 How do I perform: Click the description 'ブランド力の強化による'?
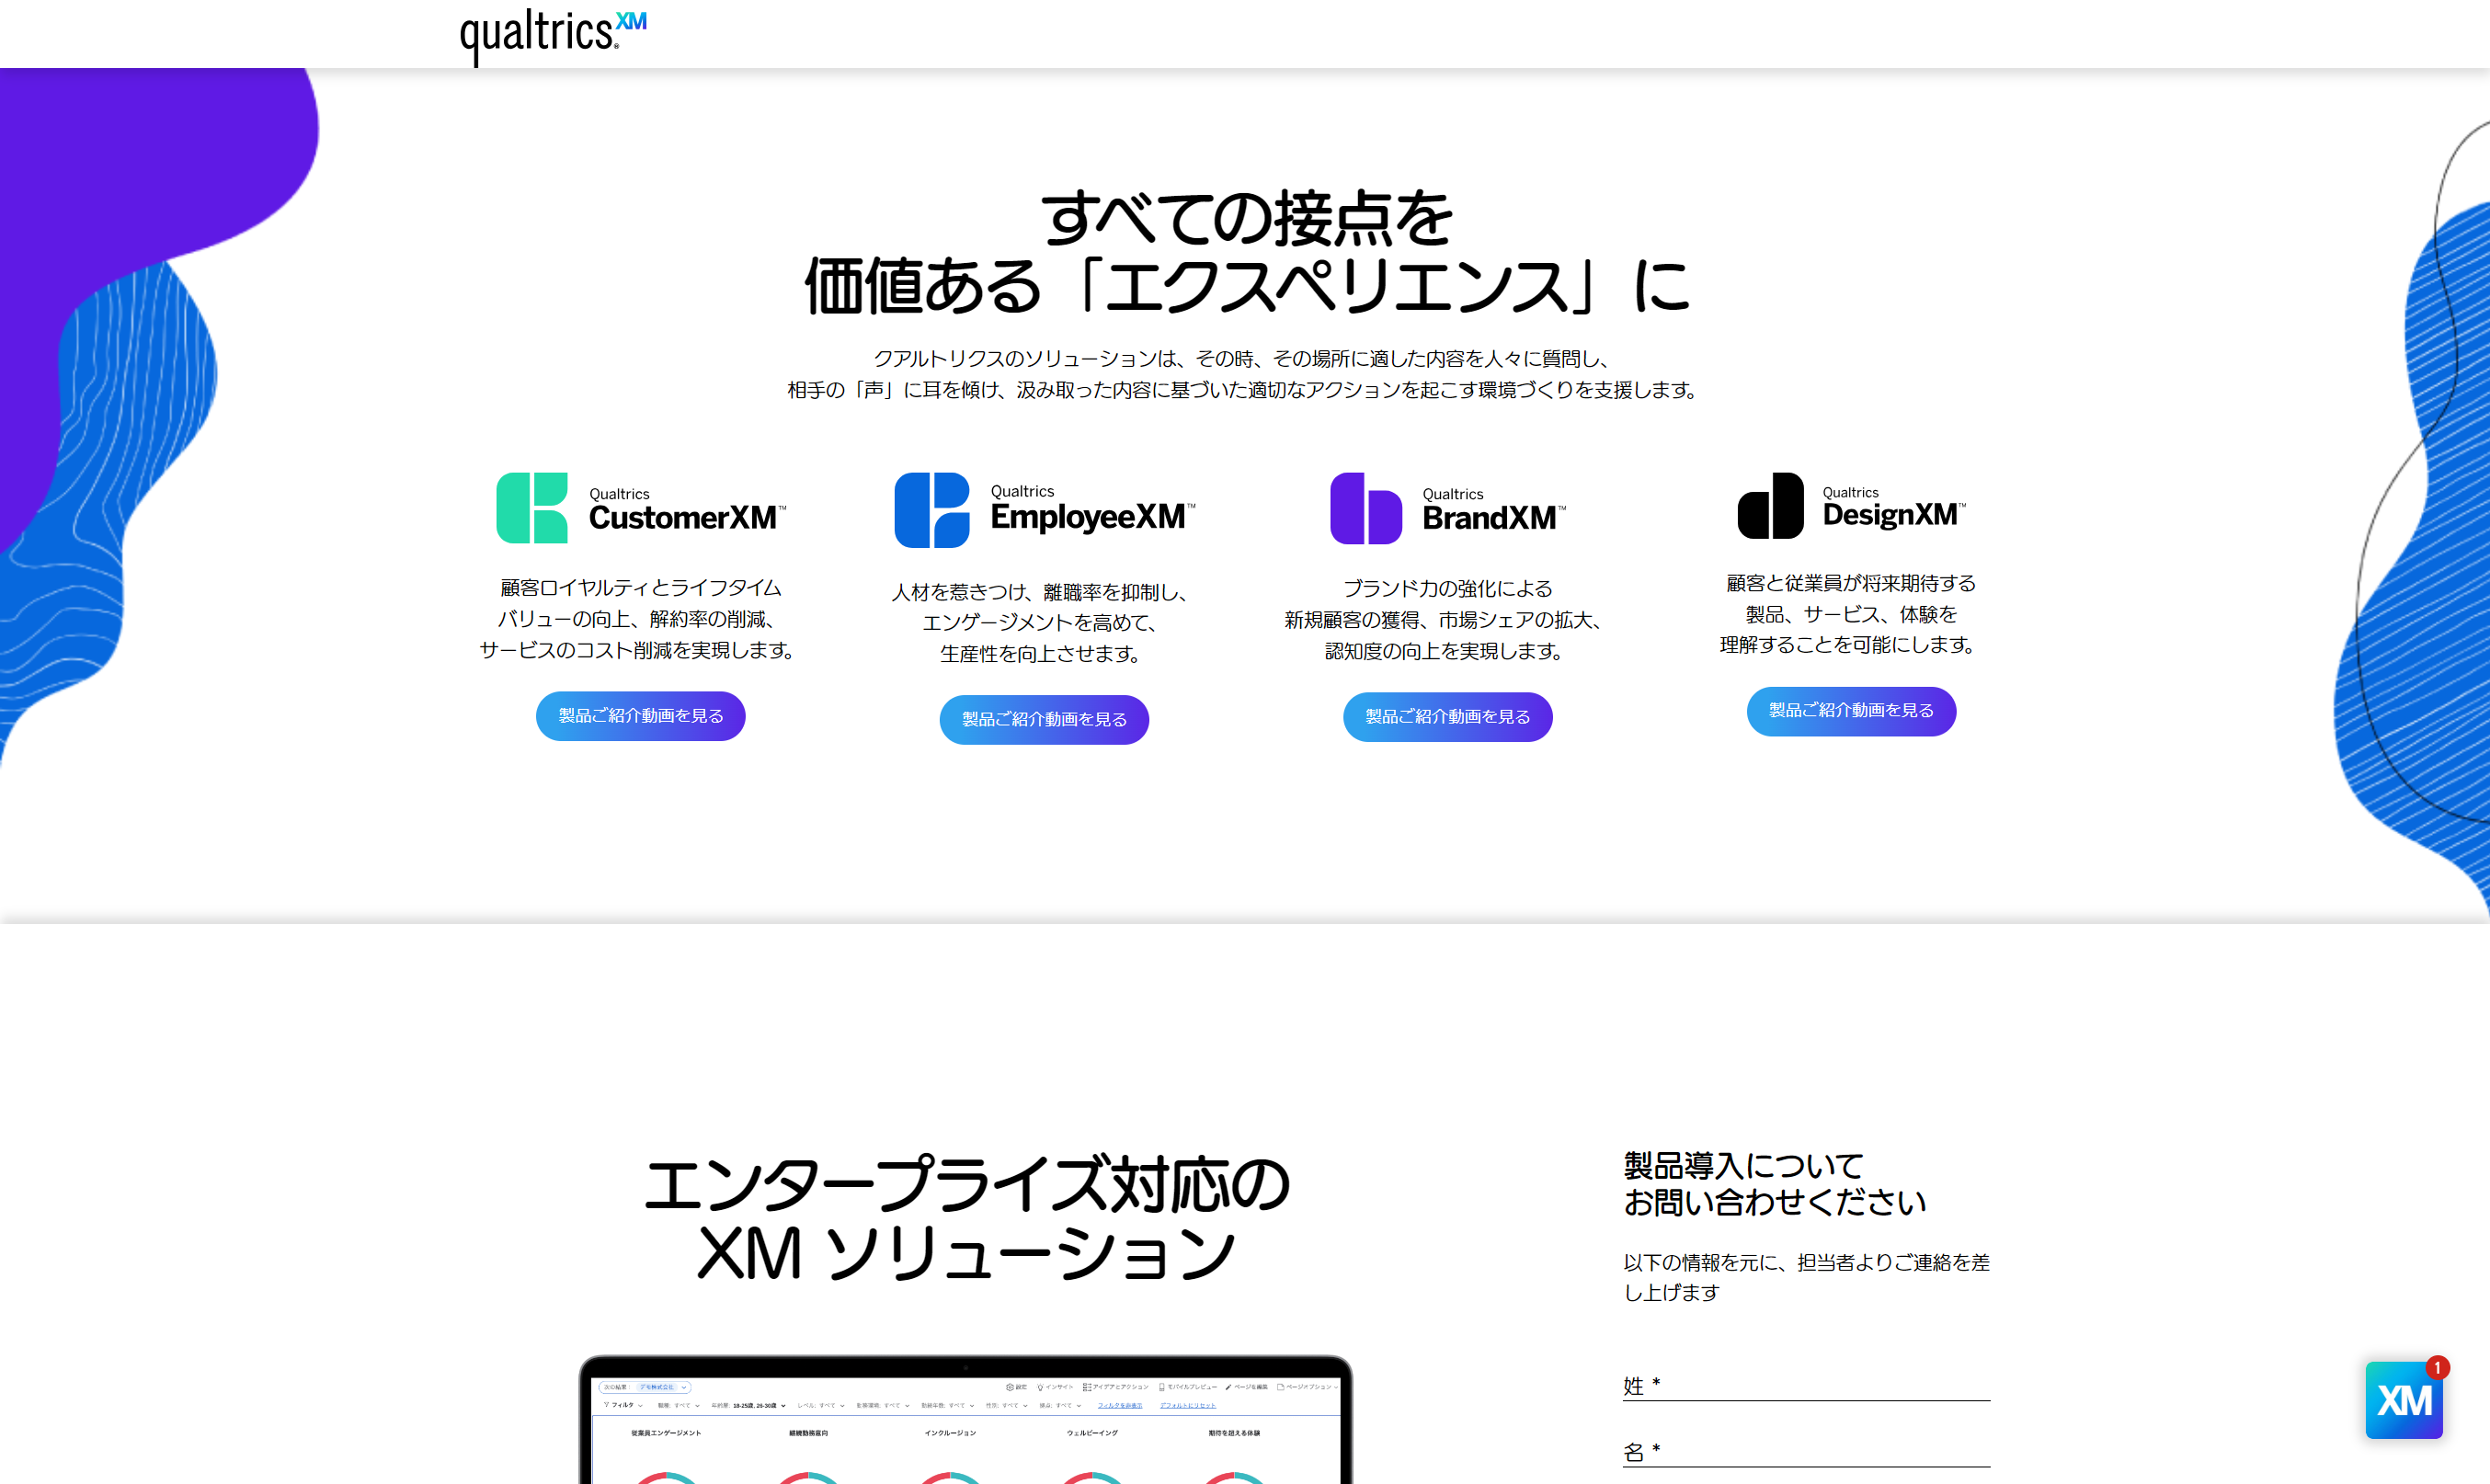click(x=1447, y=589)
